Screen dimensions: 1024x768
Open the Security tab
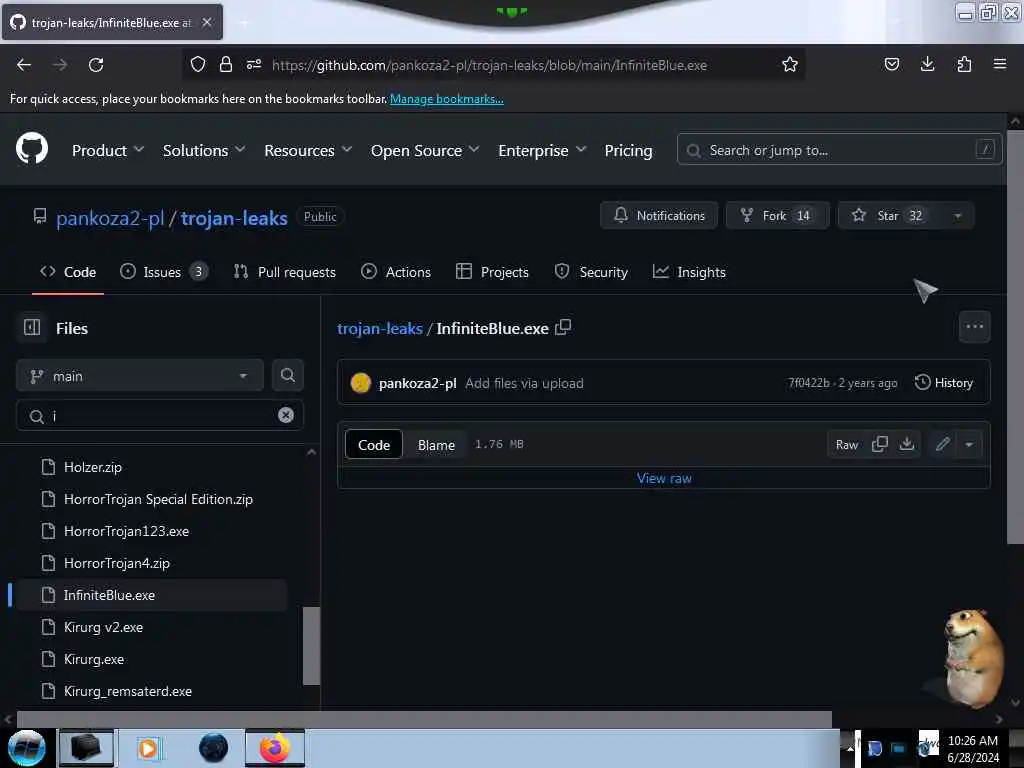(591, 272)
